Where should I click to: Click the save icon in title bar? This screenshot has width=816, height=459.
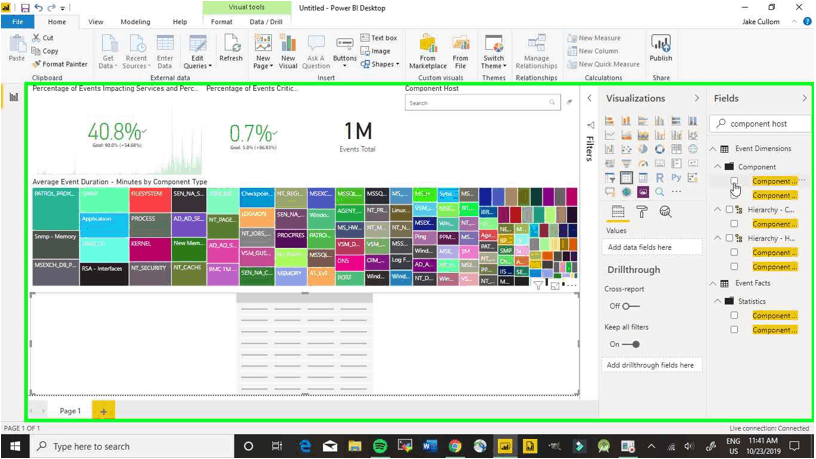click(x=25, y=8)
